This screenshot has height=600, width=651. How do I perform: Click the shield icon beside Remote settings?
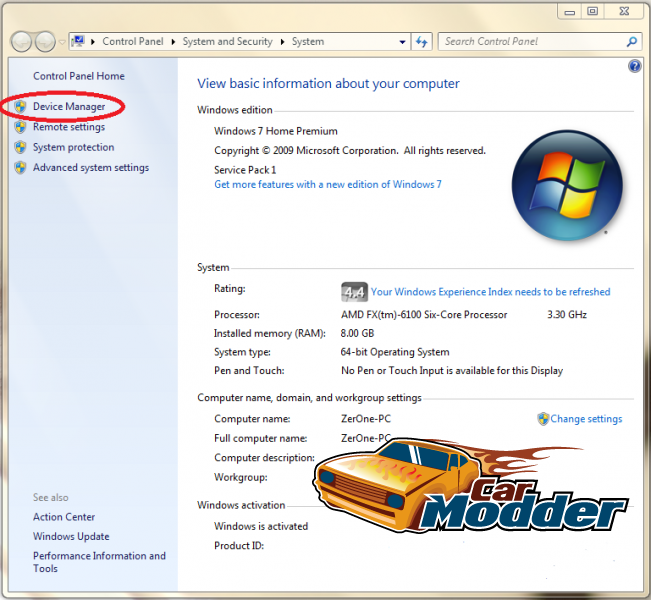tap(20, 127)
